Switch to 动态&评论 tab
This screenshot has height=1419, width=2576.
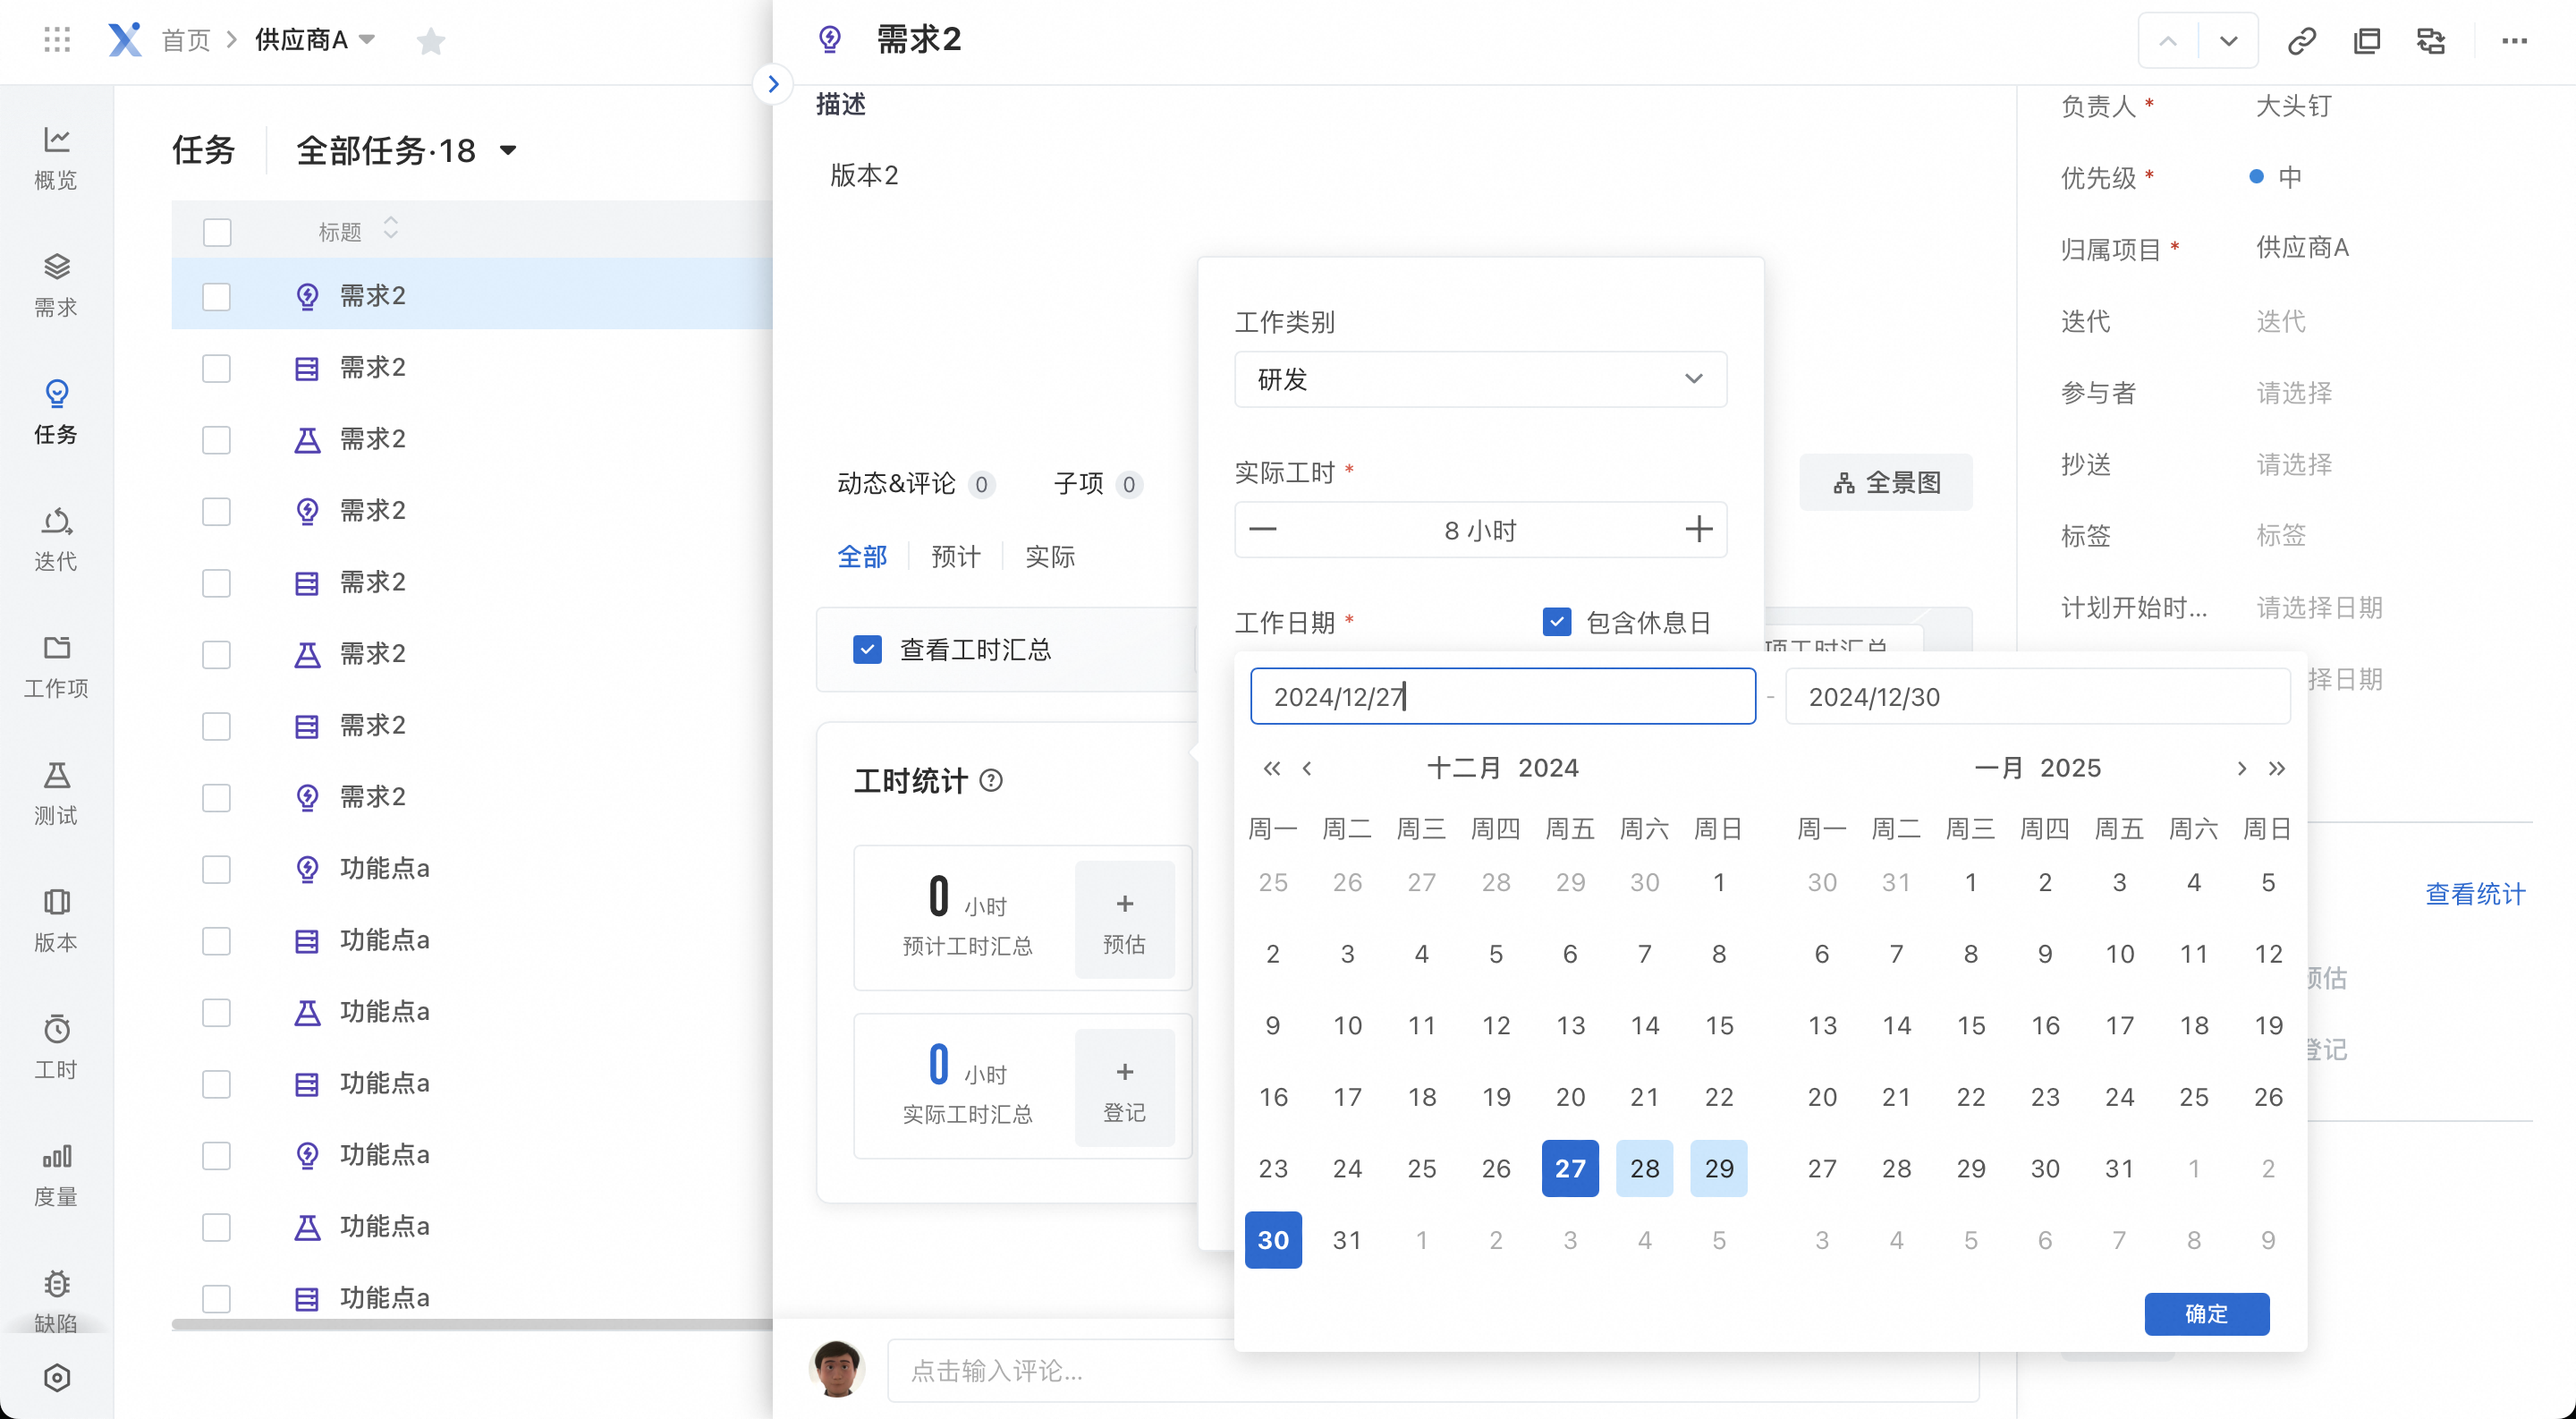(x=914, y=484)
